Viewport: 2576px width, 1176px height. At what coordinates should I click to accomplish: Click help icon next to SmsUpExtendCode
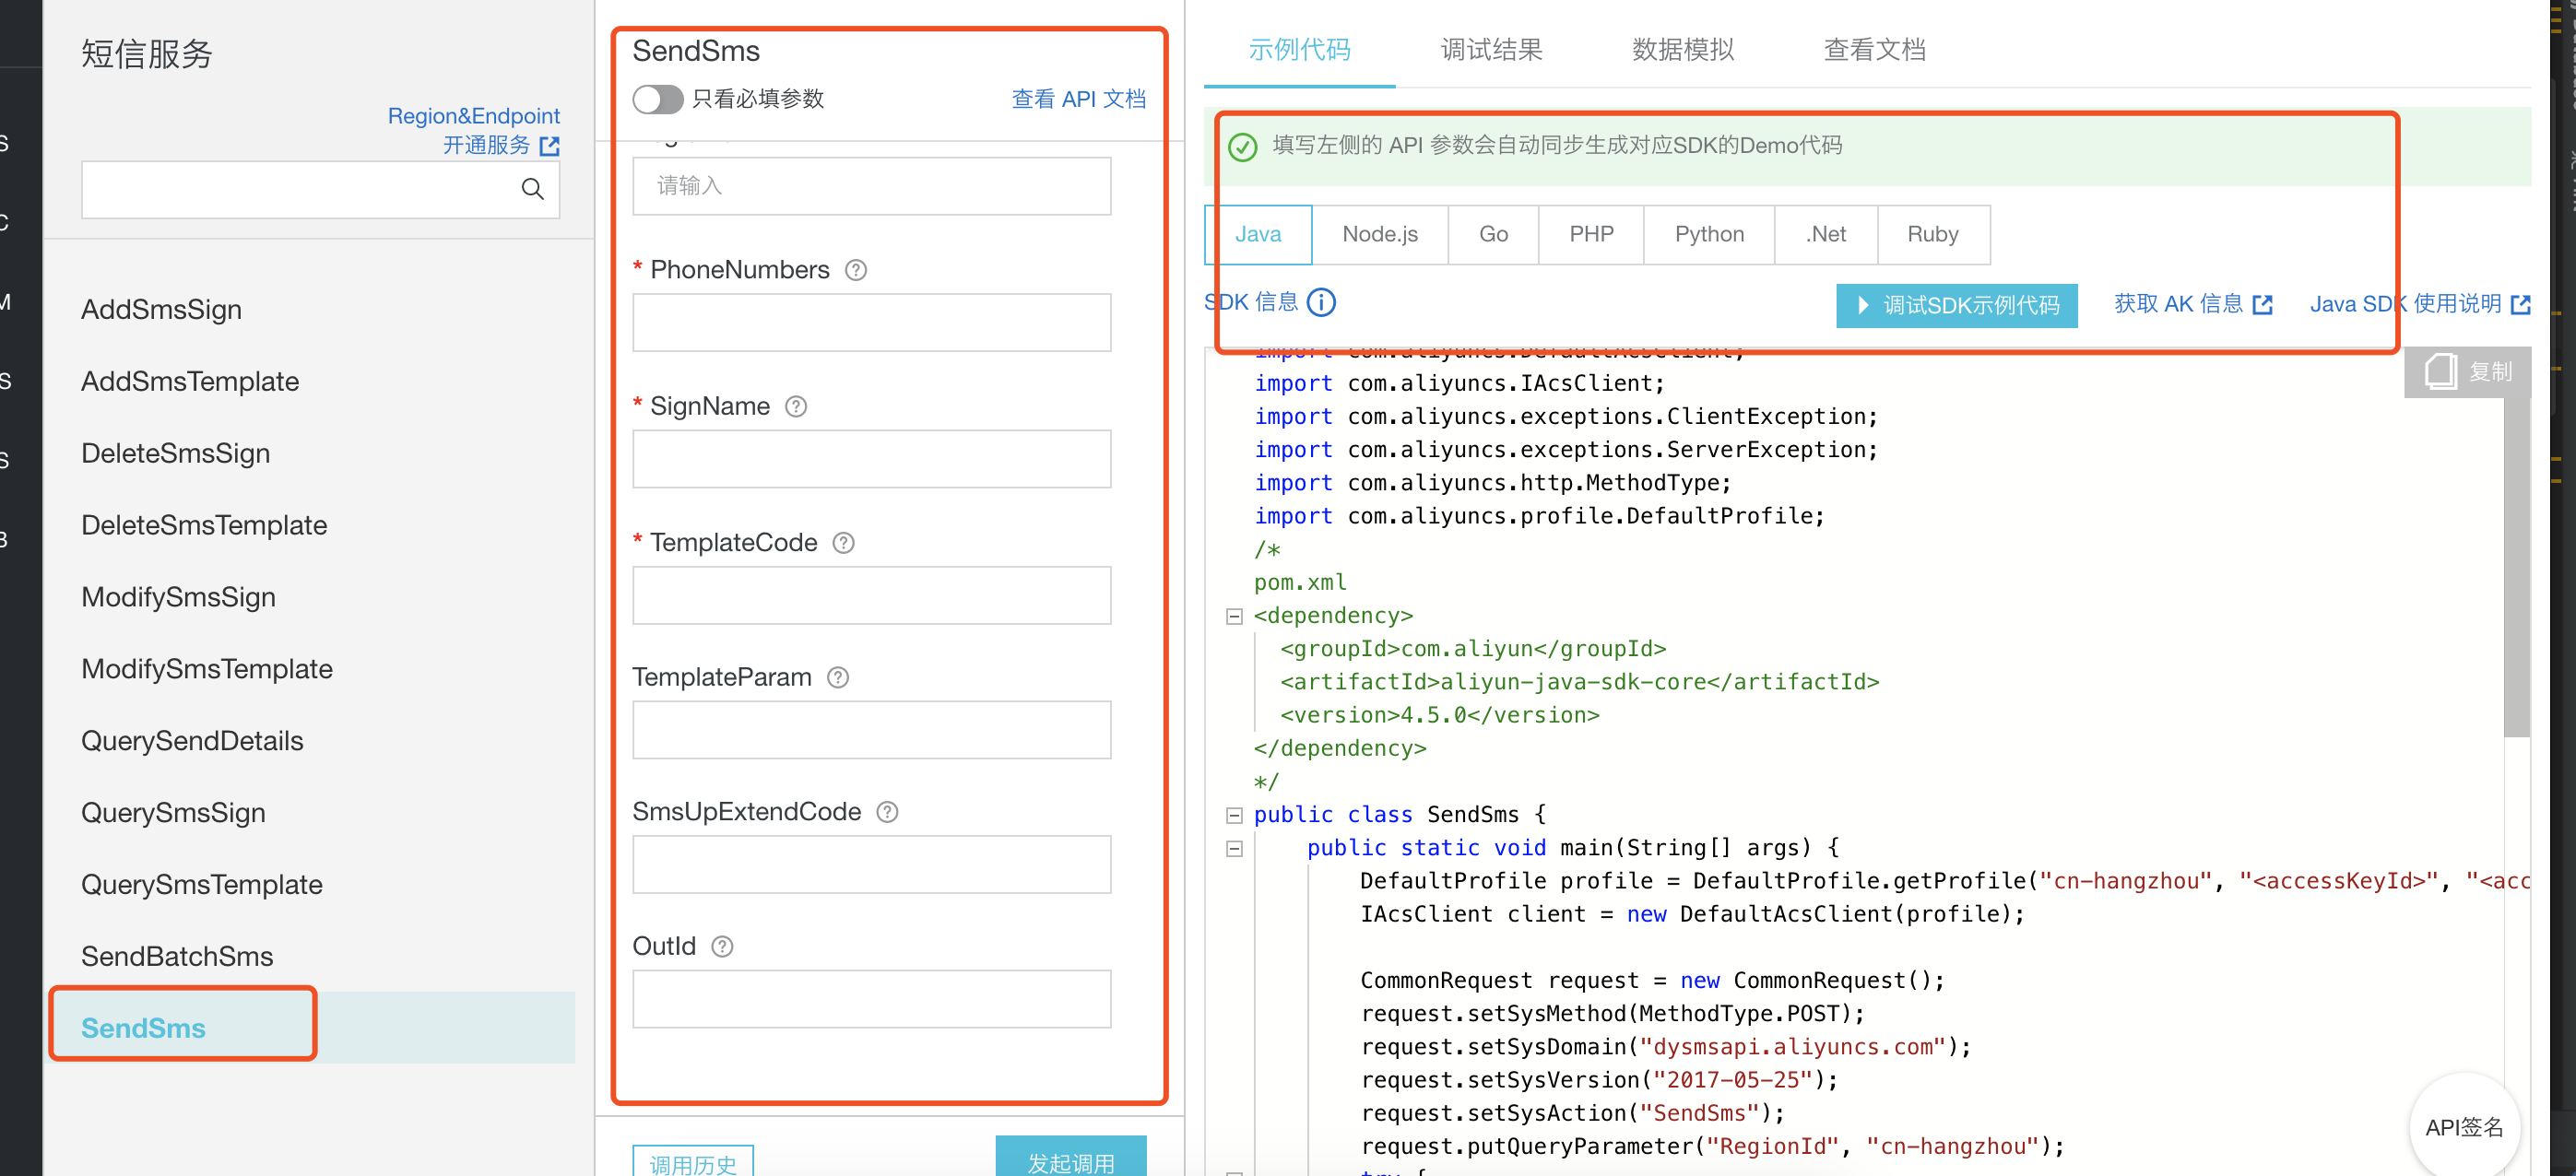887,811
